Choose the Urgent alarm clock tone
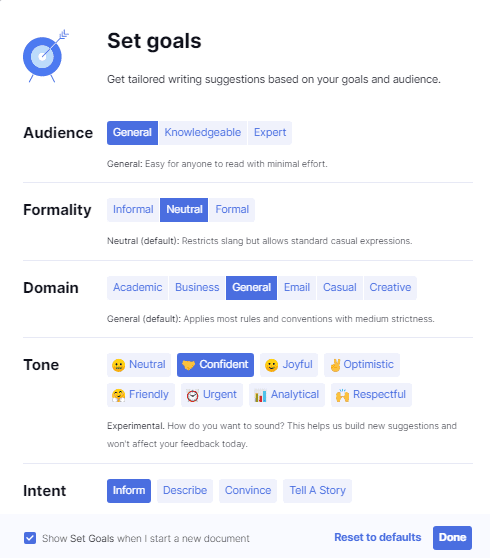 tap(212, 395)
